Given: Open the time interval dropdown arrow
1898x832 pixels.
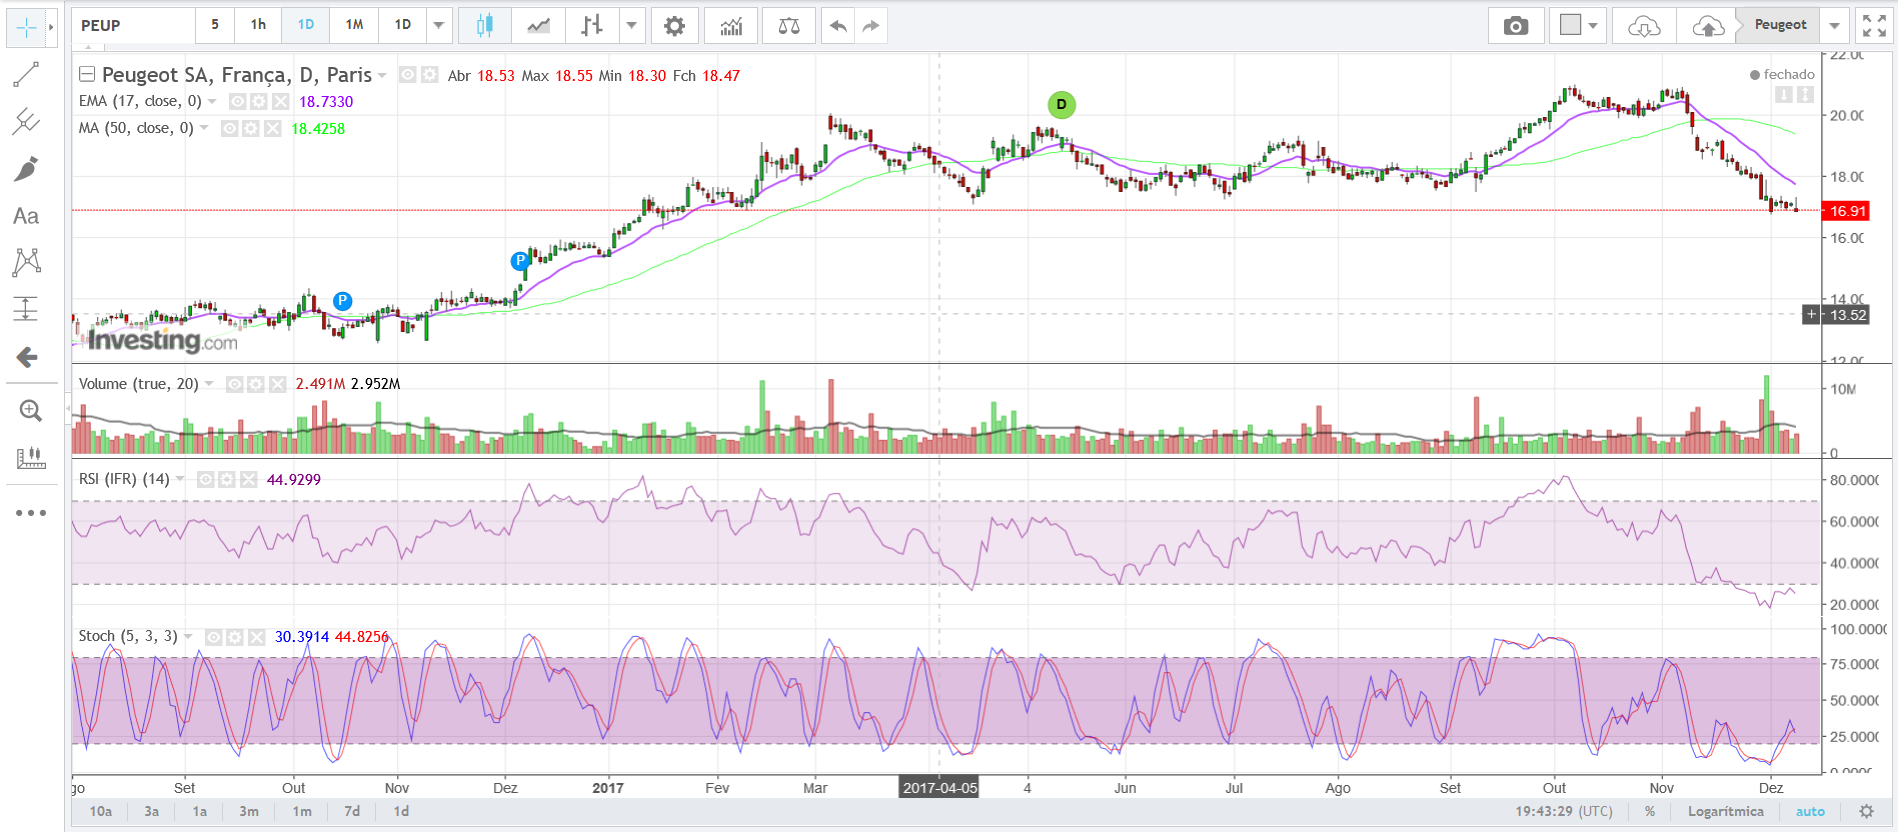Looking at the screenshot, I should [438, 25].
